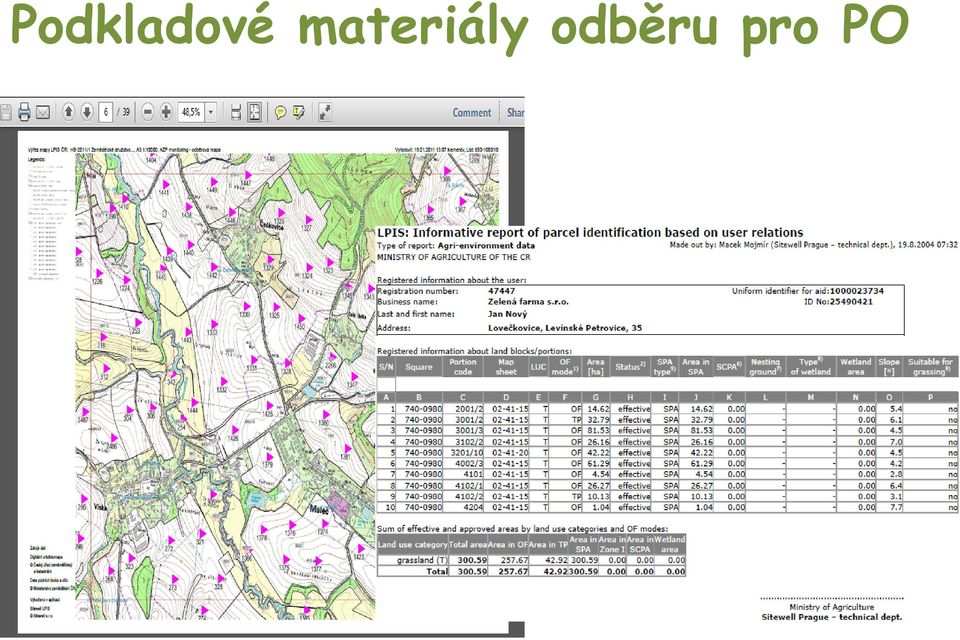The height and width of the screenshot is (640, 960).
Task: Click the 'Type of wetland' column header
Action: [811, 367]
